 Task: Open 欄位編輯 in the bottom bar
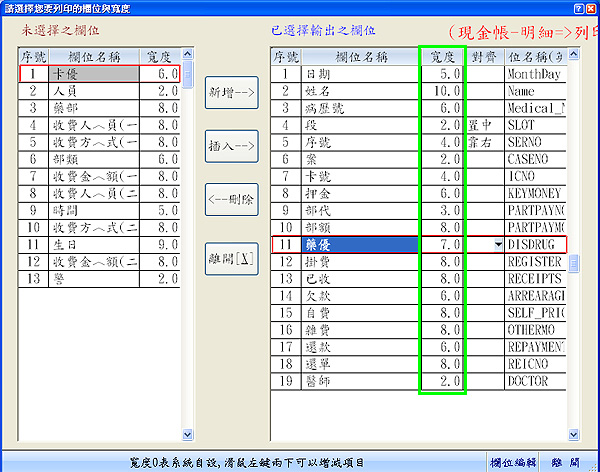[515, 463]
